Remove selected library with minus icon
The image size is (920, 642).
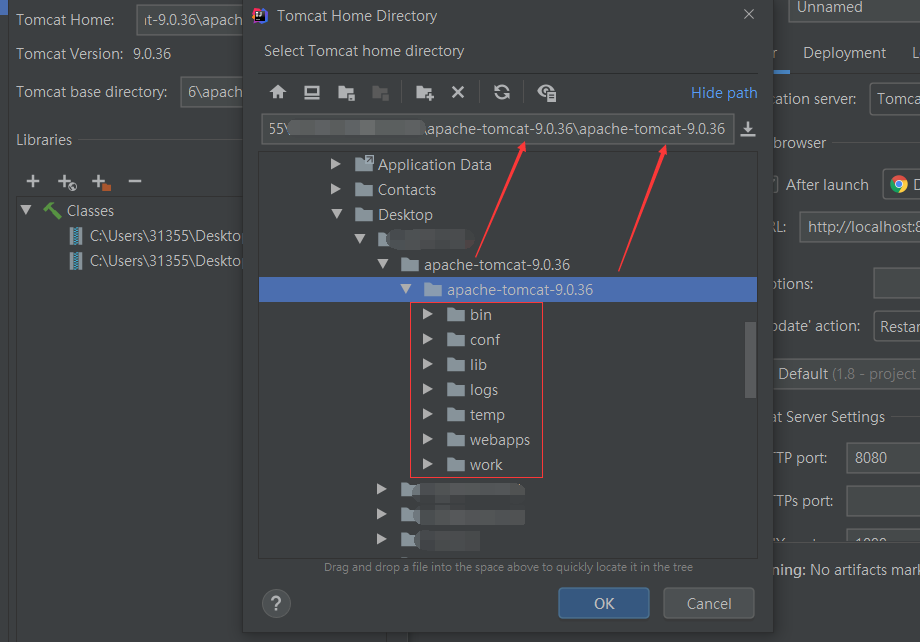135,181
